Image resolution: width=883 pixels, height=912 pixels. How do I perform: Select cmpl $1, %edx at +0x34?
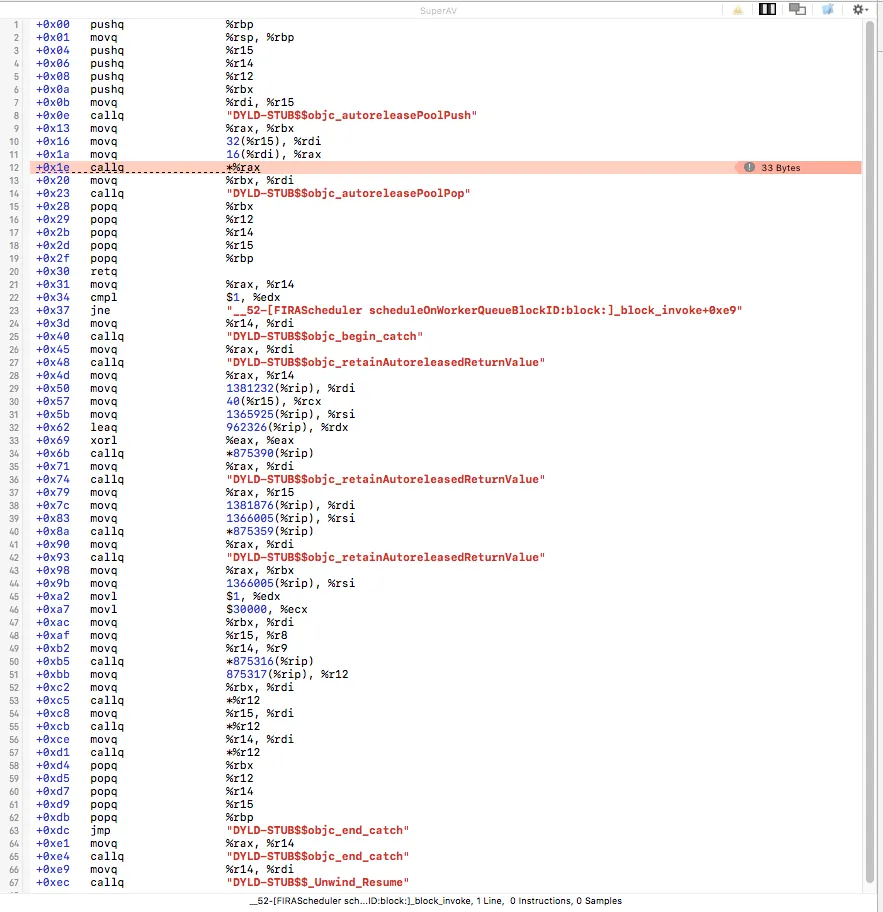(x=446, y=297)
